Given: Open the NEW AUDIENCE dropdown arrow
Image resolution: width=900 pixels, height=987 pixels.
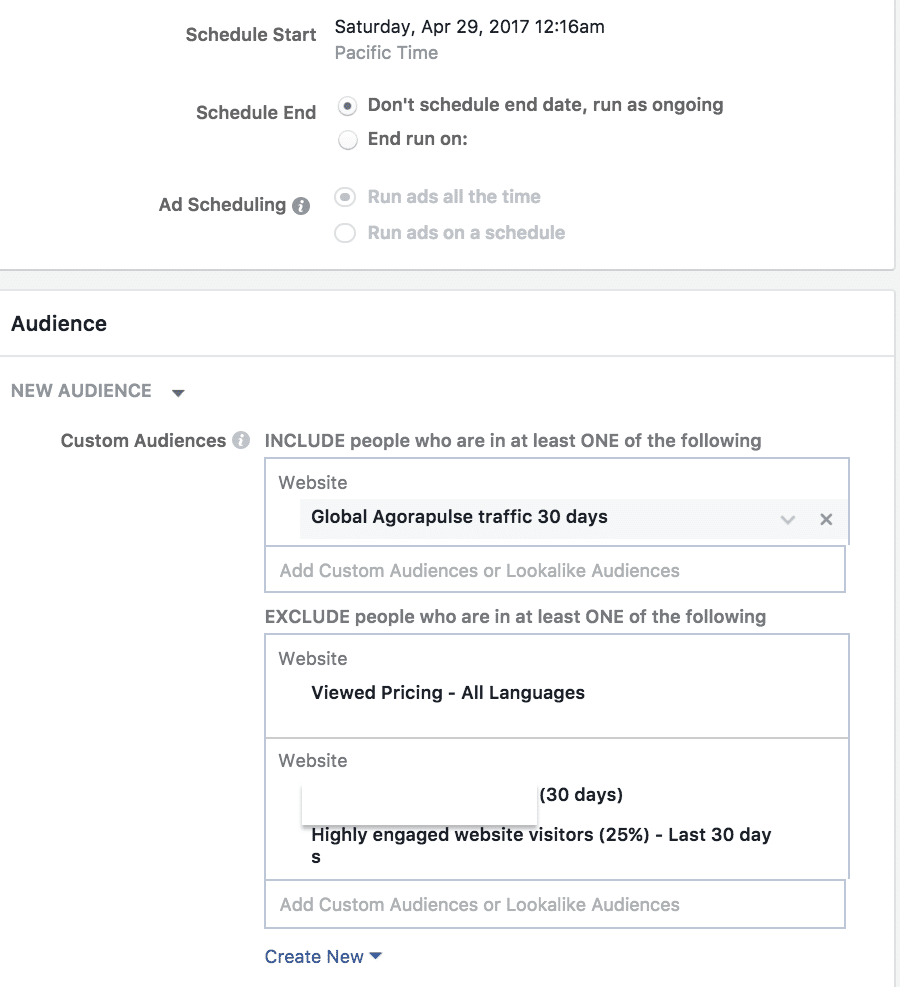Looking at the screenshot, I should point(178,393).
